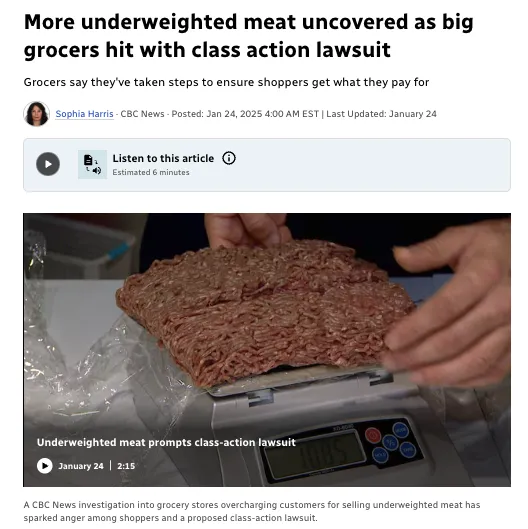Click the ground meat in the video thumbnail
The height and width of the screenshot is (529, 528).
[x=263, y=310]
